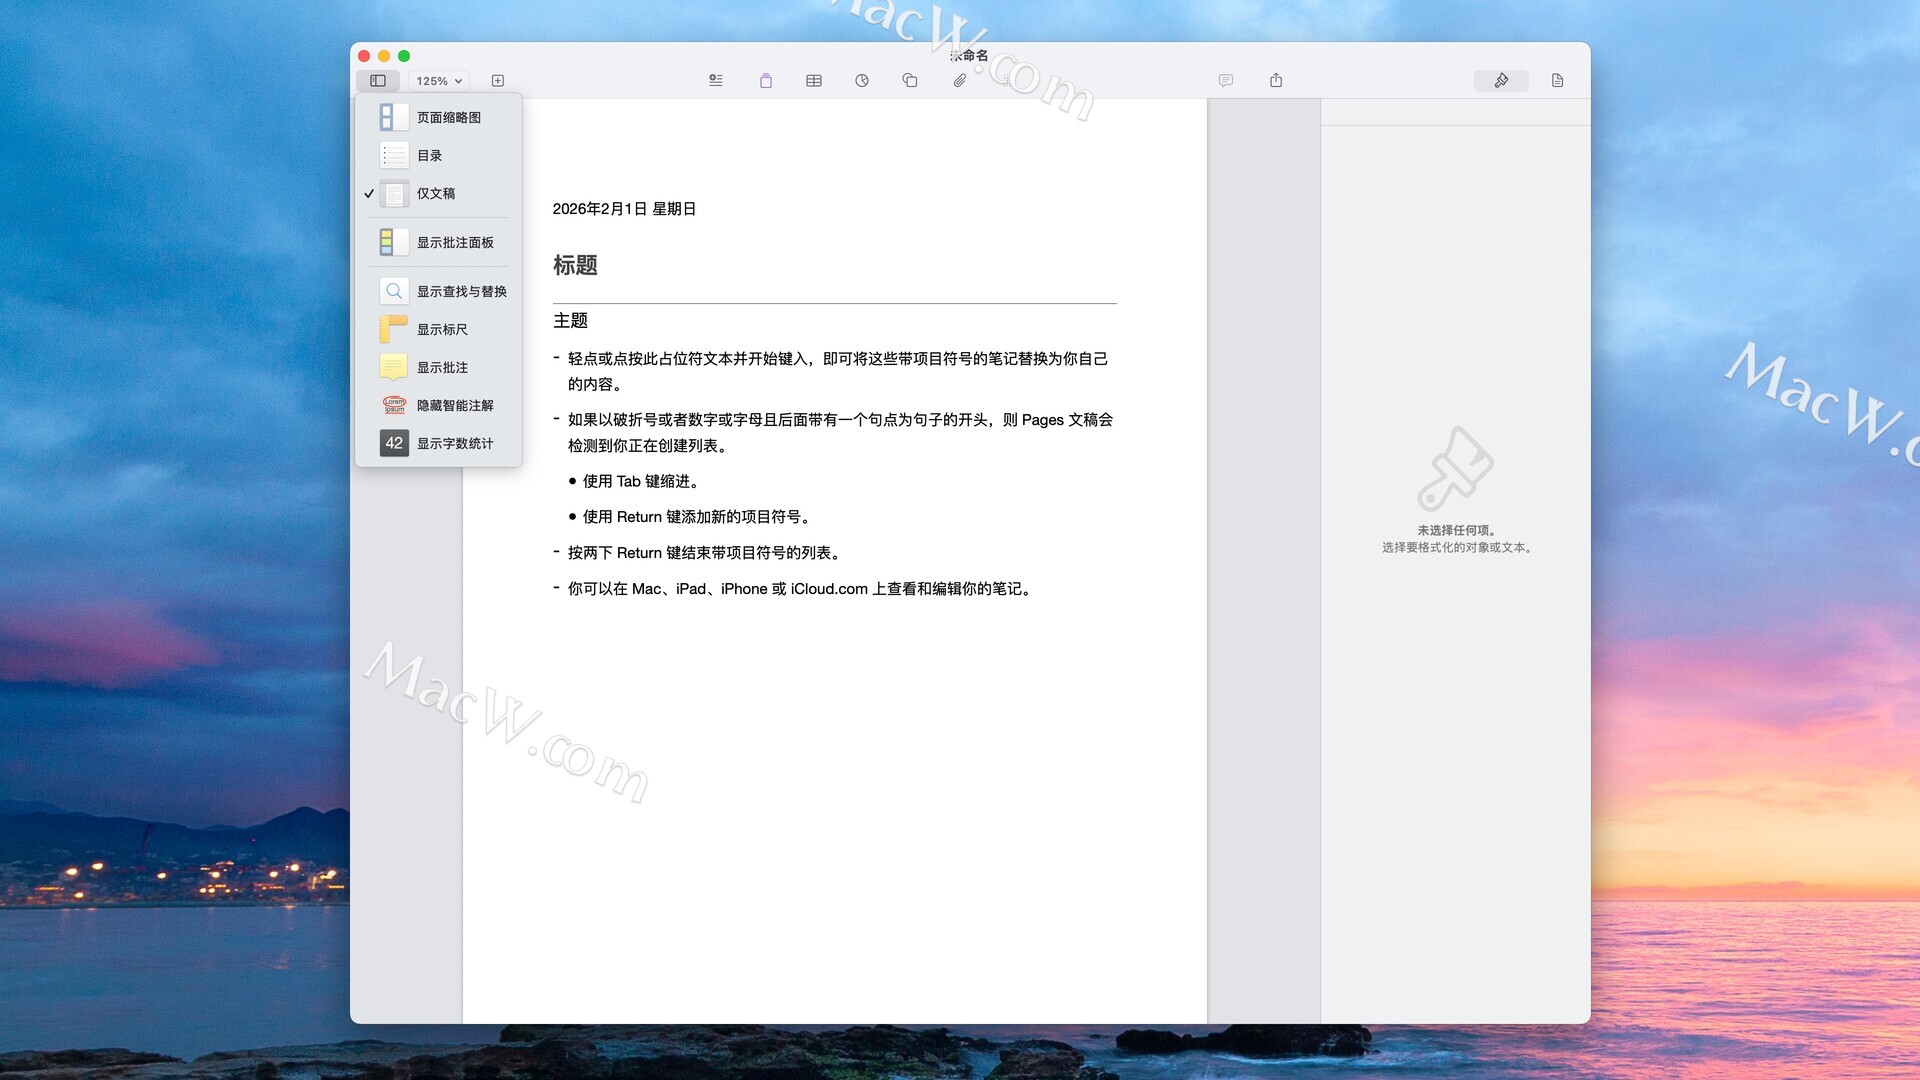Click the Add Page icon

[498, 81]
